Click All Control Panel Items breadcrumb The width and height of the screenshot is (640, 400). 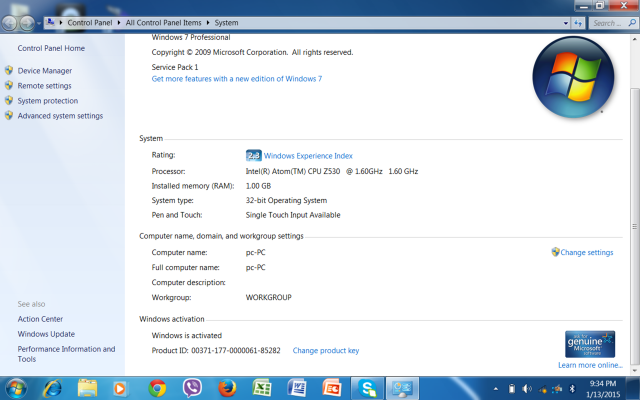[163, 23]
